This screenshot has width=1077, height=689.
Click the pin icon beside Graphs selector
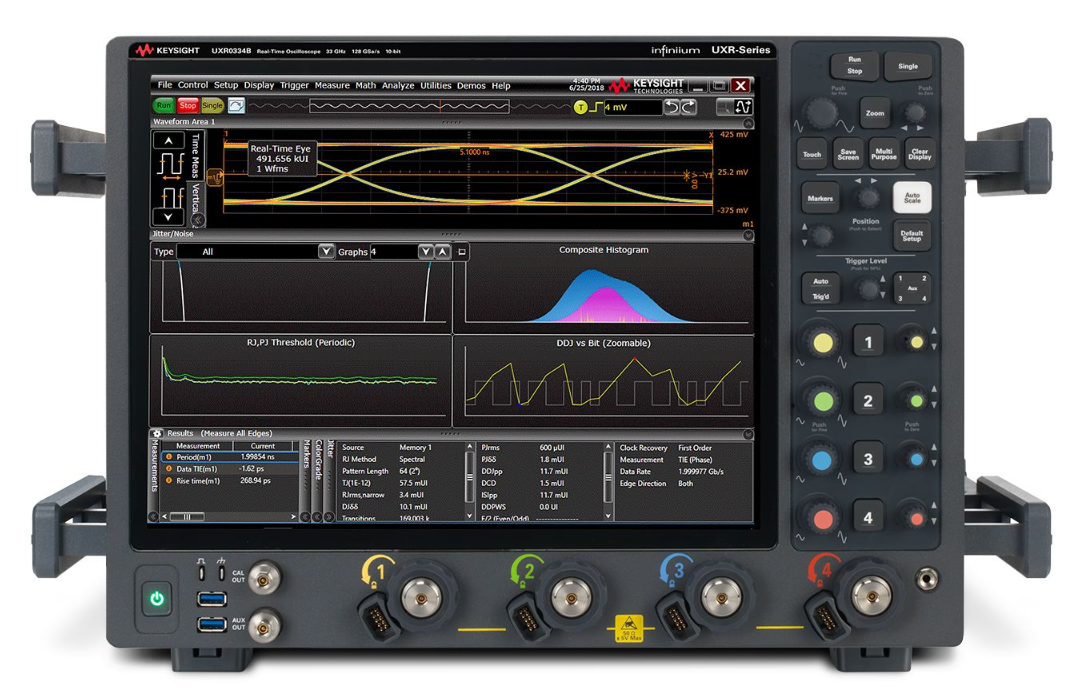coord(462,252)
